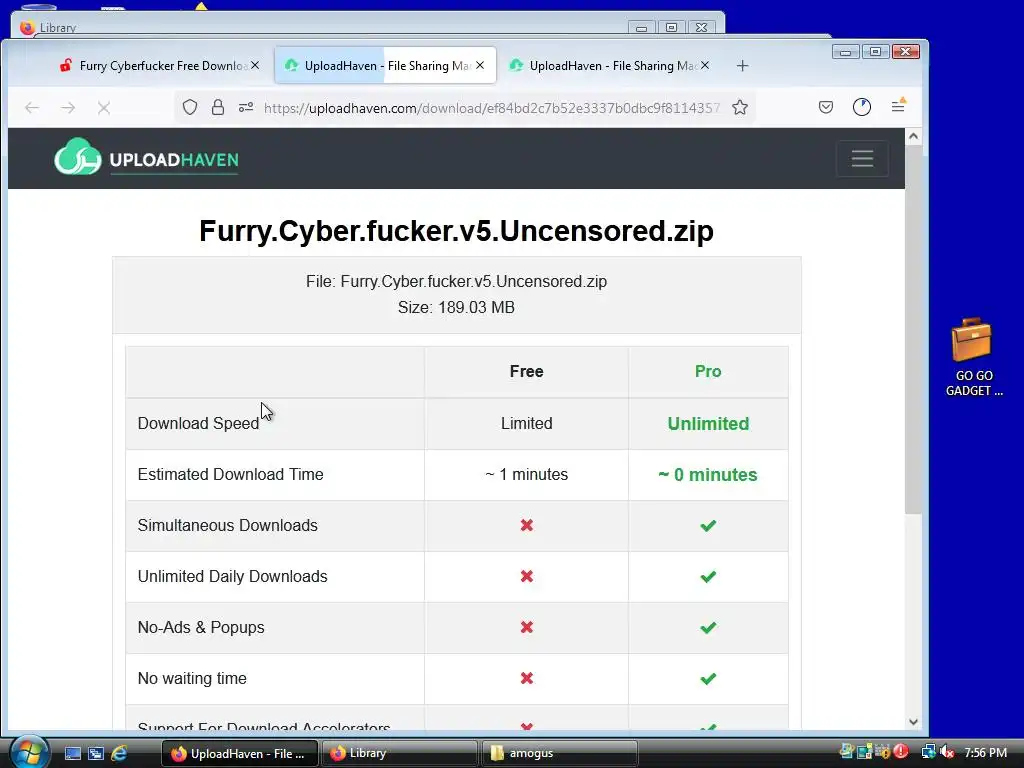Click the vertical scrollbar thumb
This screenshot has height=768, width=1024.
914,330
